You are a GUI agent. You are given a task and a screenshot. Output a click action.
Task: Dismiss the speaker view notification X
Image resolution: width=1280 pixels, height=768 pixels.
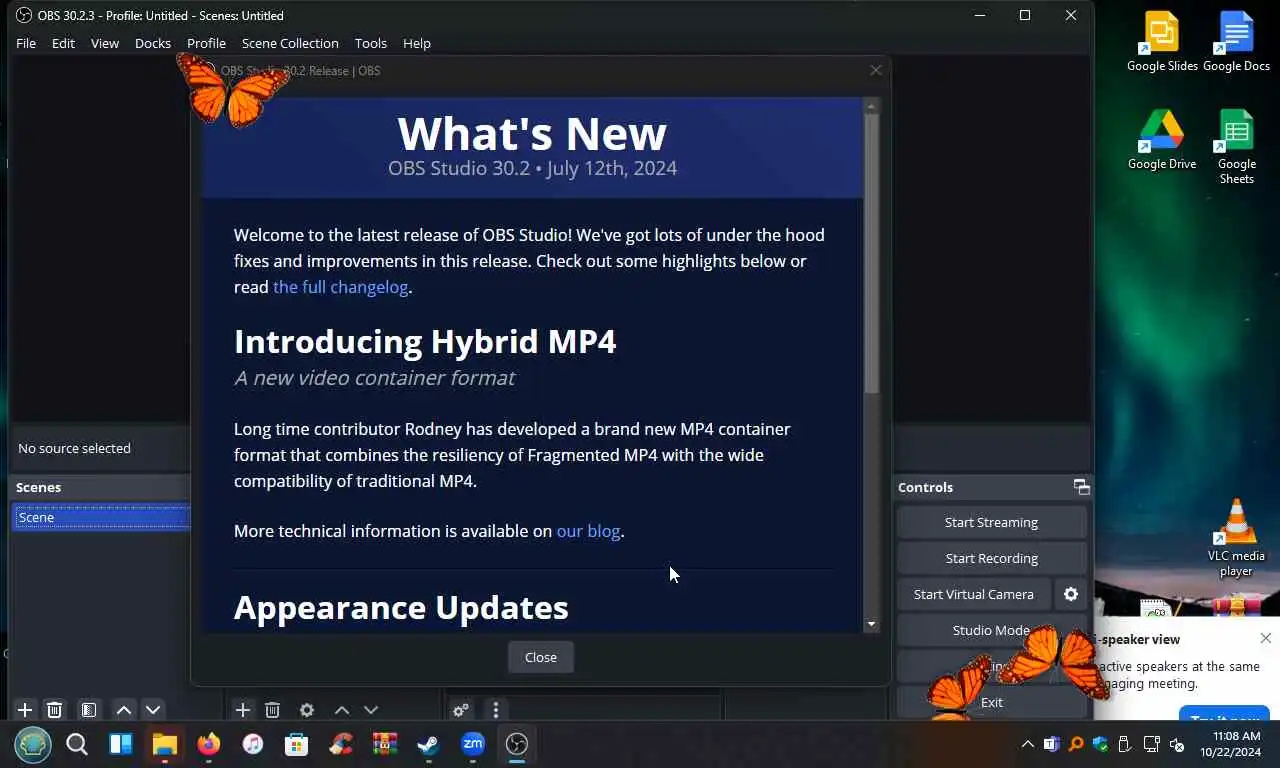[1266, 638]
